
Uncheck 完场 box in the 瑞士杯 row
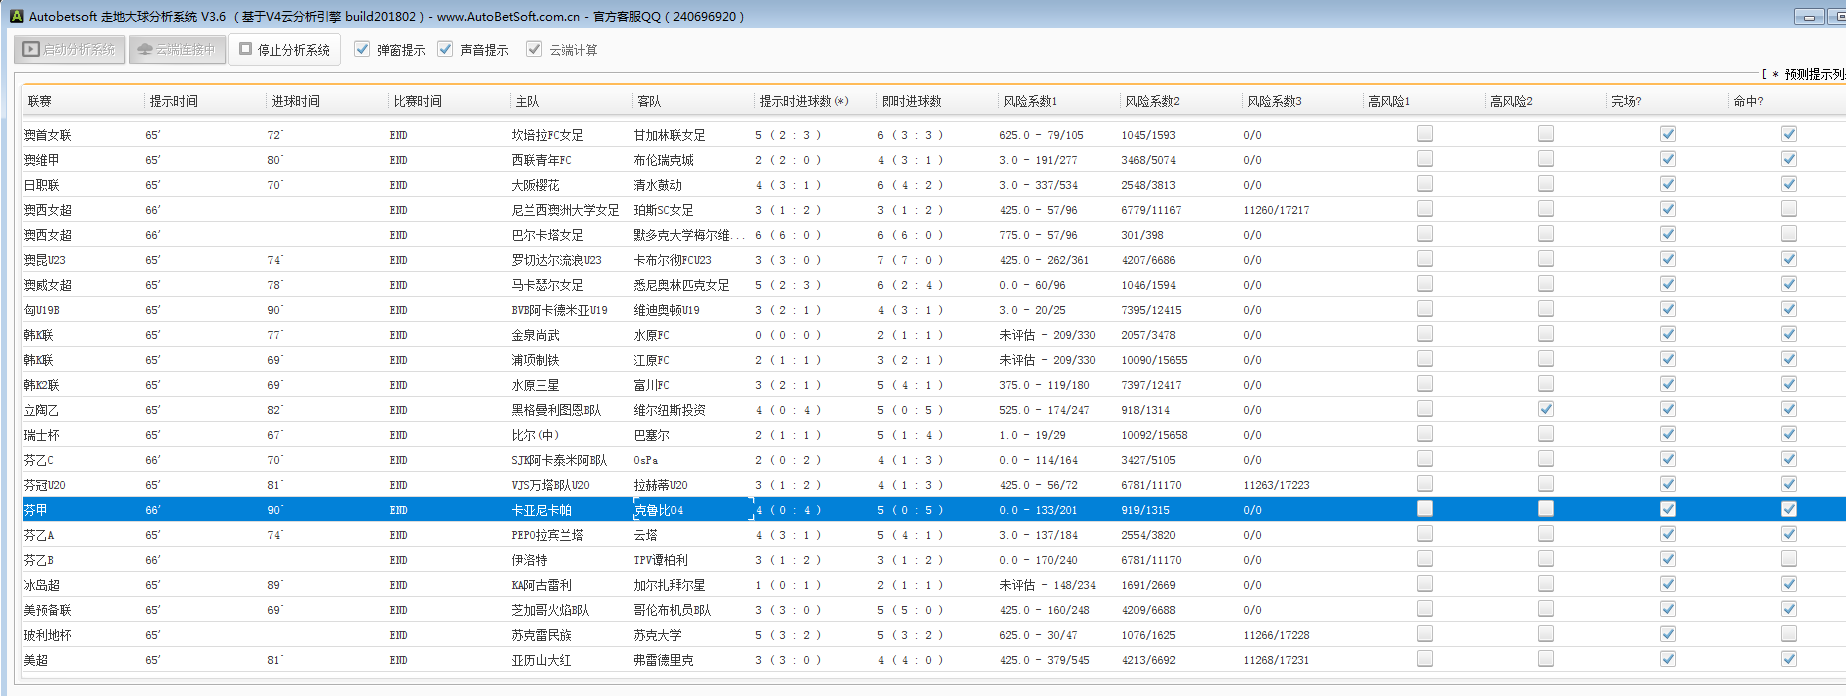tap(1667, 434)
